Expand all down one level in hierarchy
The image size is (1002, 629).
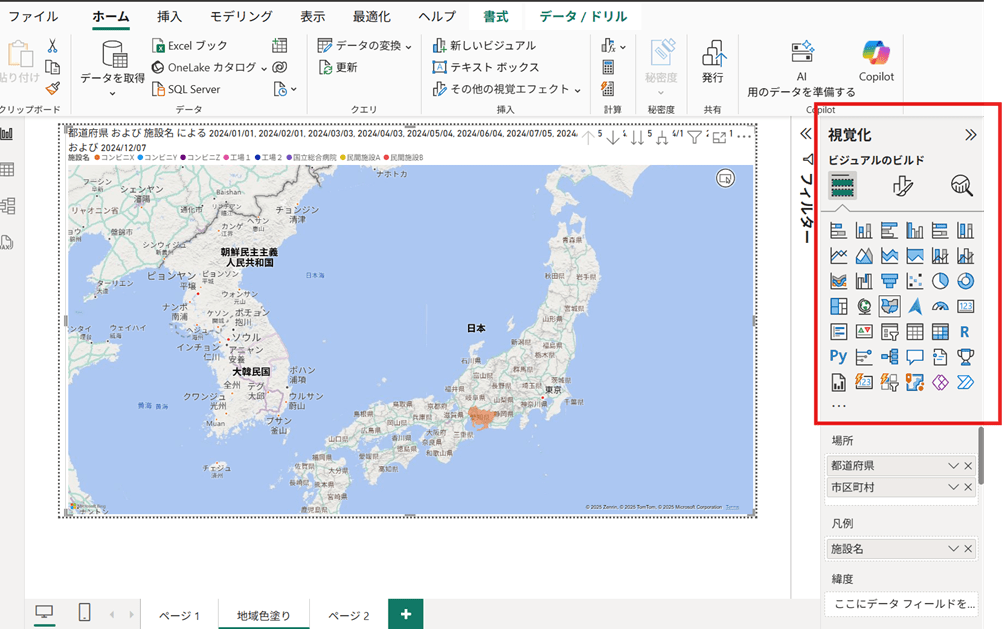coord(662,137)
